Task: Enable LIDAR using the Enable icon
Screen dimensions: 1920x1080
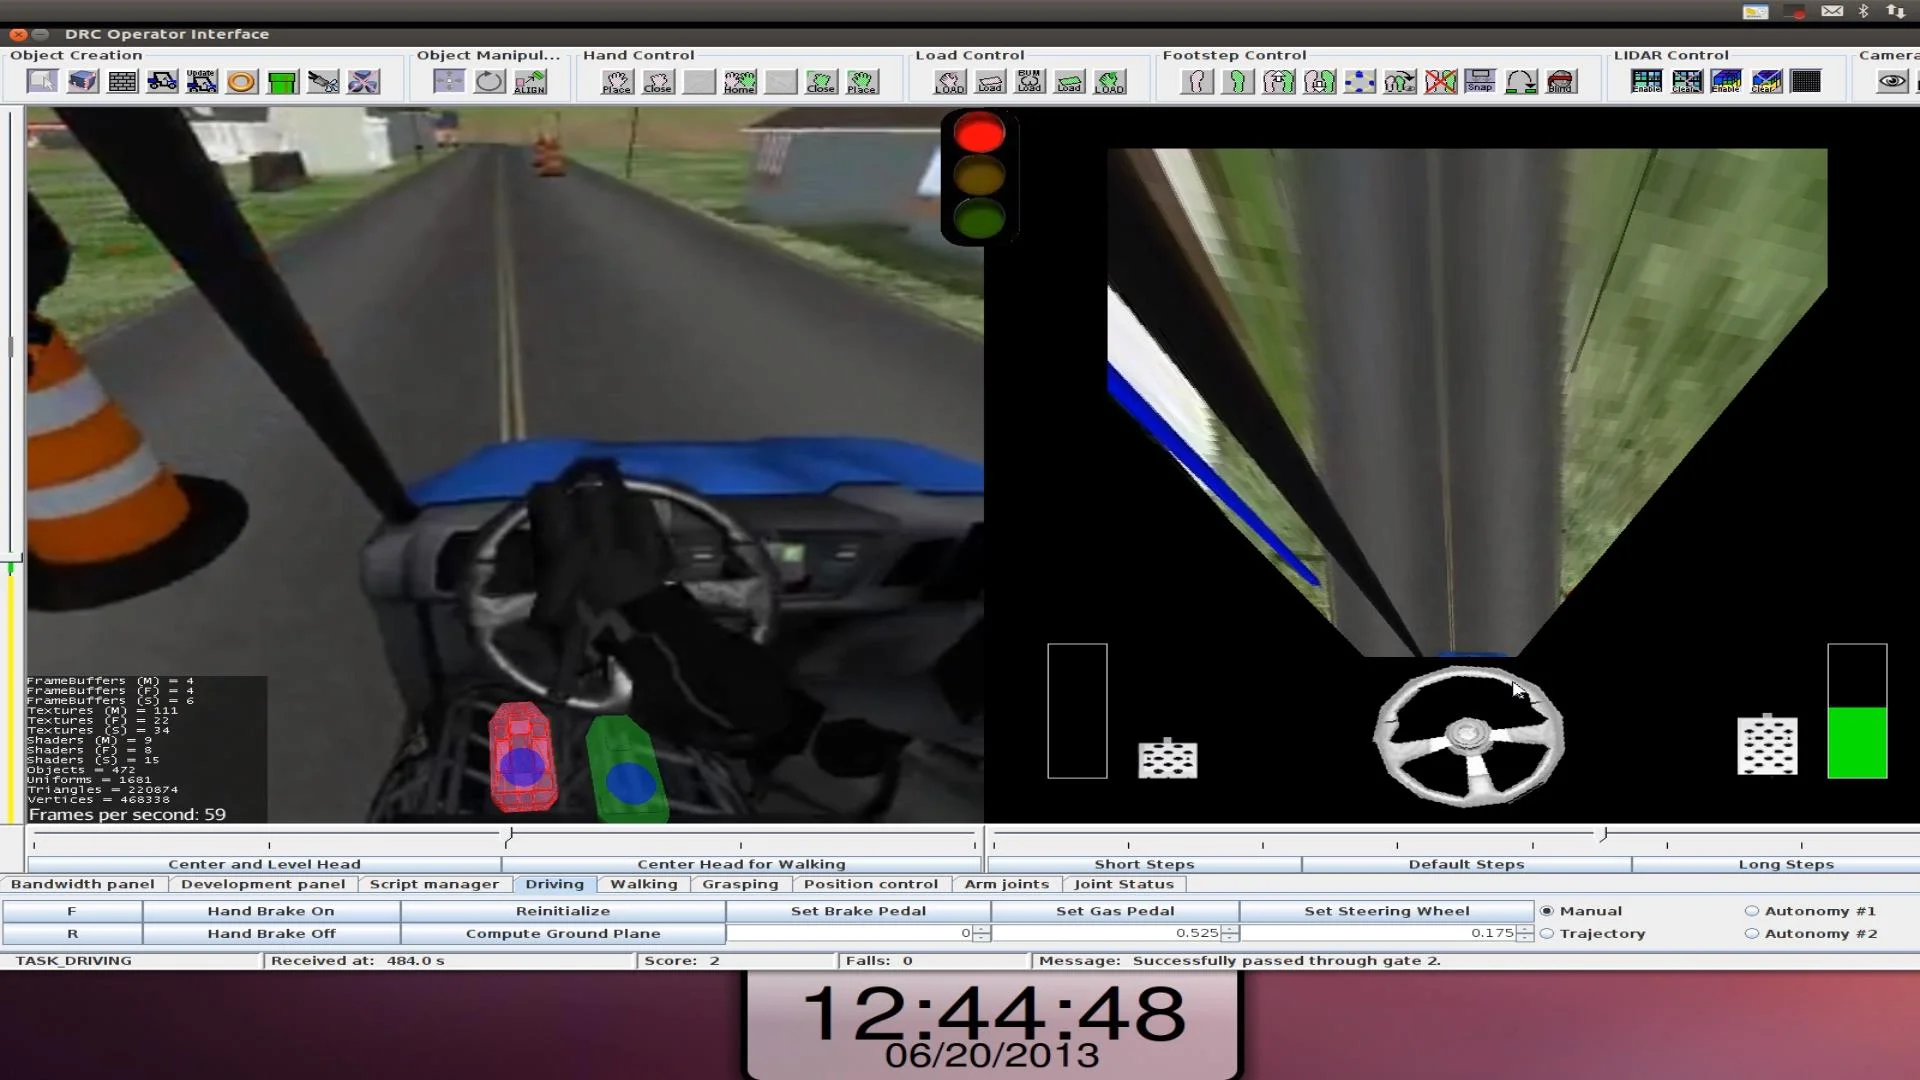Action: pyautogui.click(x=1647, y=81)
